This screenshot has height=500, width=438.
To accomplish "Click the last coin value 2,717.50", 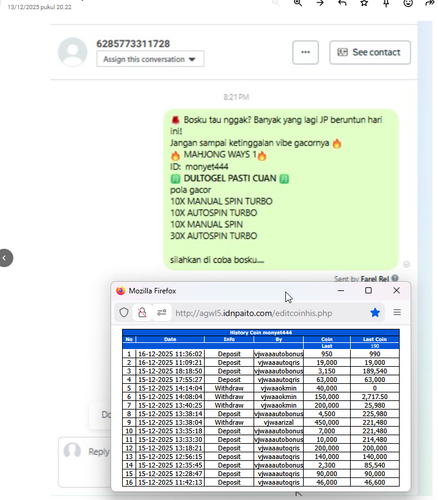I will coord(375,397).
